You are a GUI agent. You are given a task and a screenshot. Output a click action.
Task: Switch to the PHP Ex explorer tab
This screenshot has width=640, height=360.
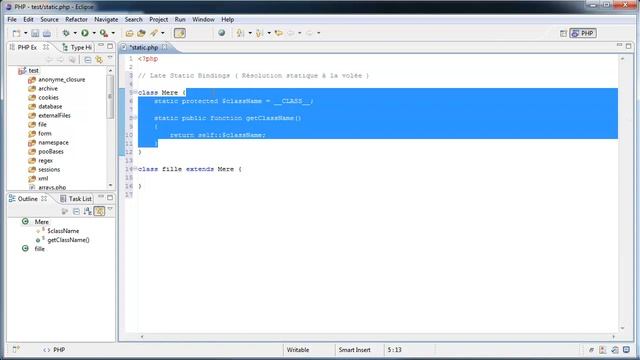click(x=27, y=47)
